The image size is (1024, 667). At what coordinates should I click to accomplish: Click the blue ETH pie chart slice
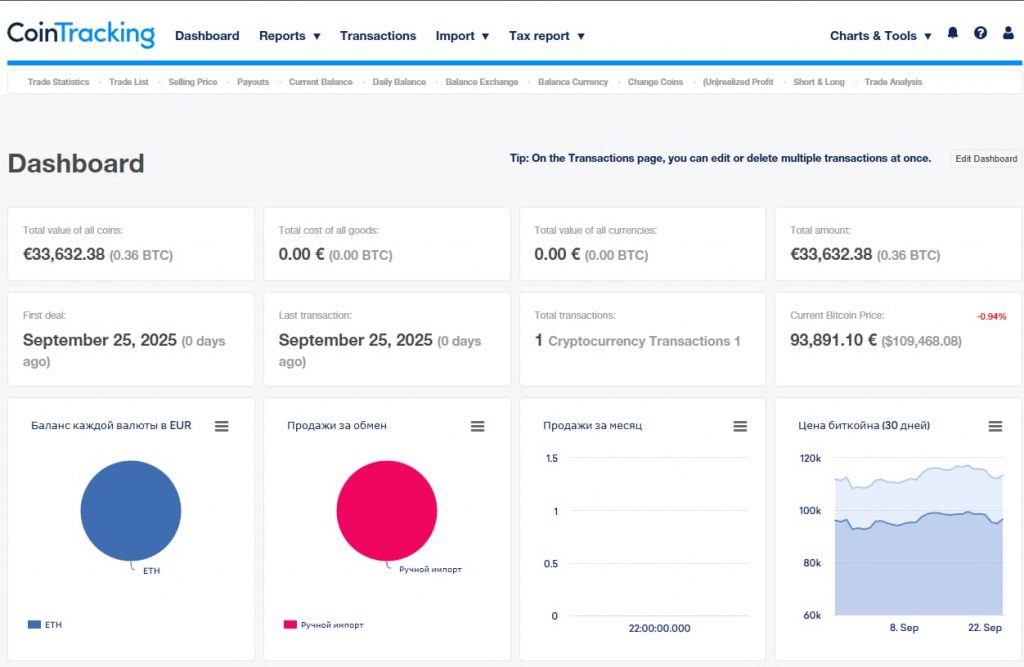coord(130,510)
